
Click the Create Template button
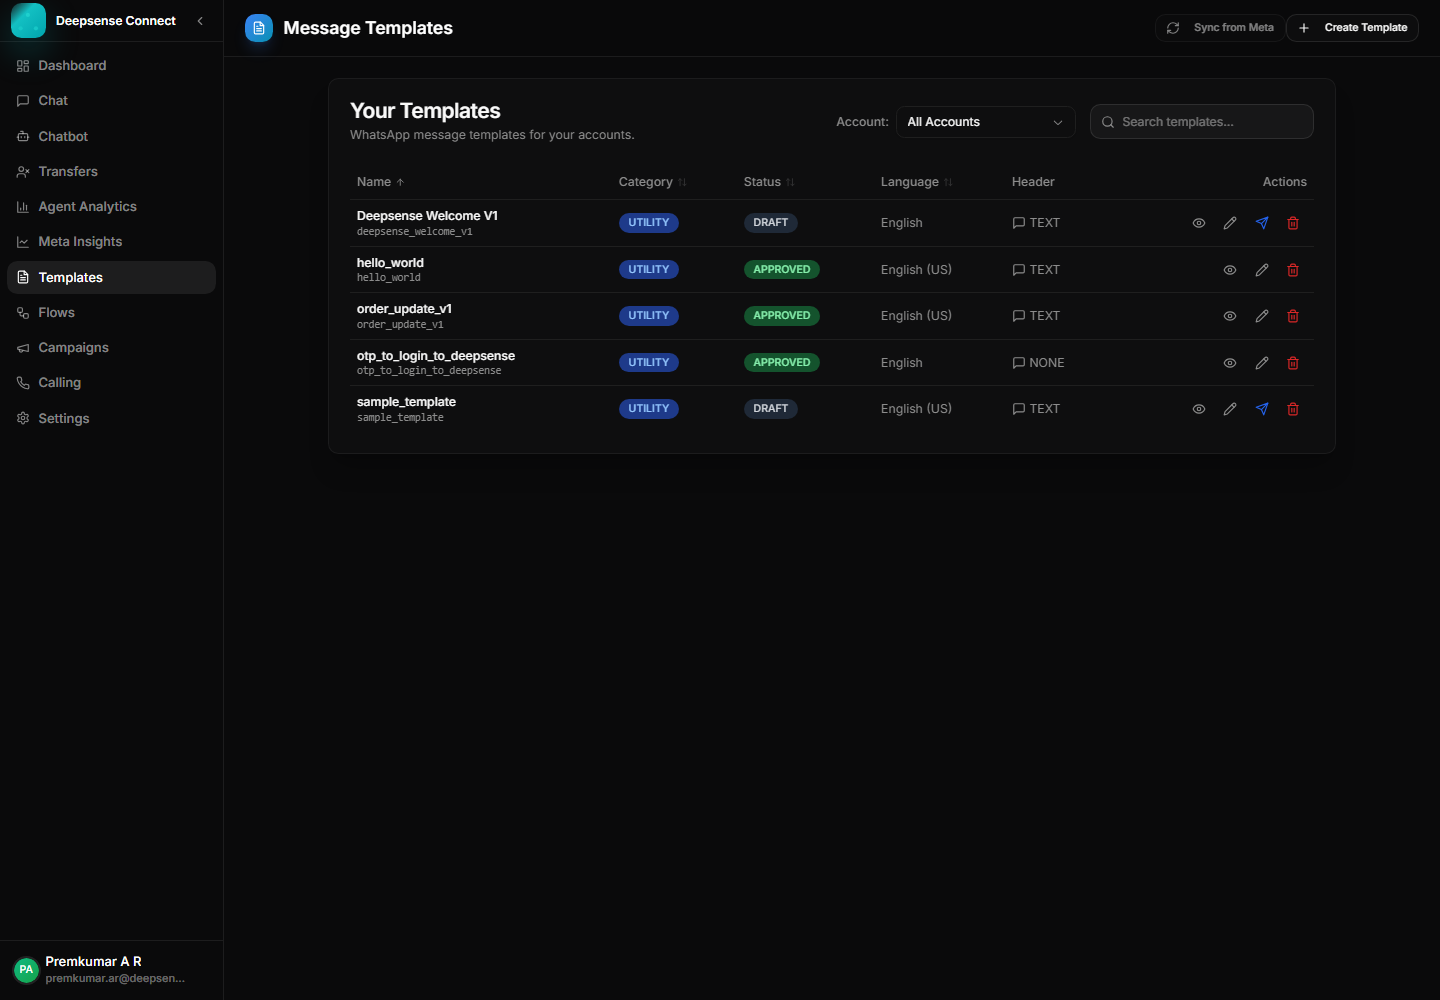tap(1353, 28)
